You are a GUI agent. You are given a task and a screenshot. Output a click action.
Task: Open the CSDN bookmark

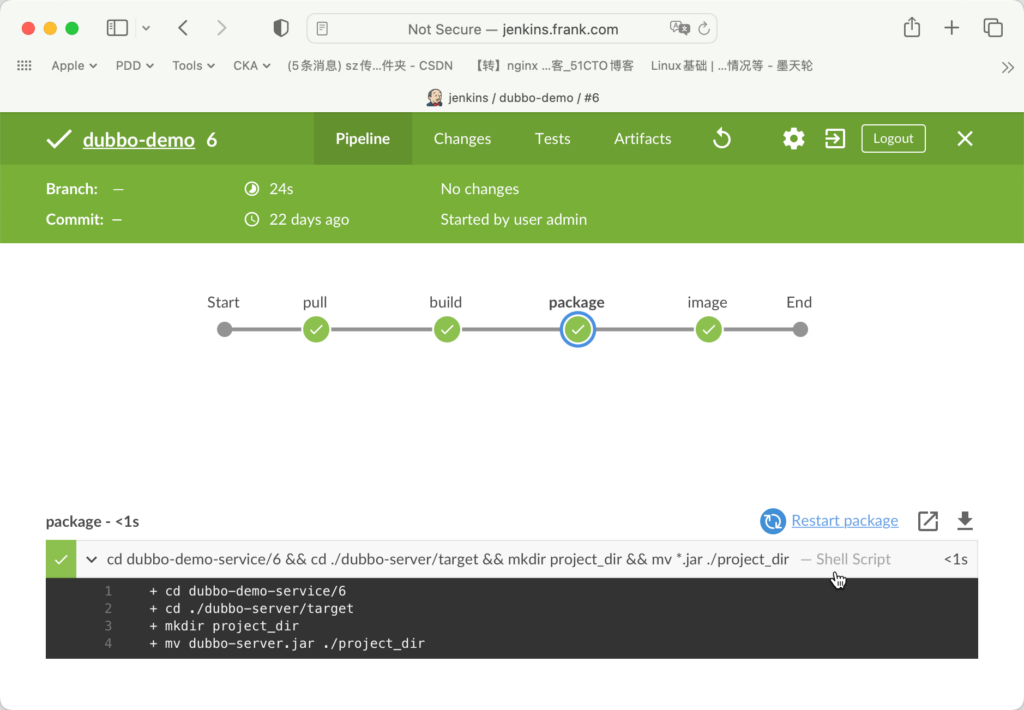click(370, 65)
